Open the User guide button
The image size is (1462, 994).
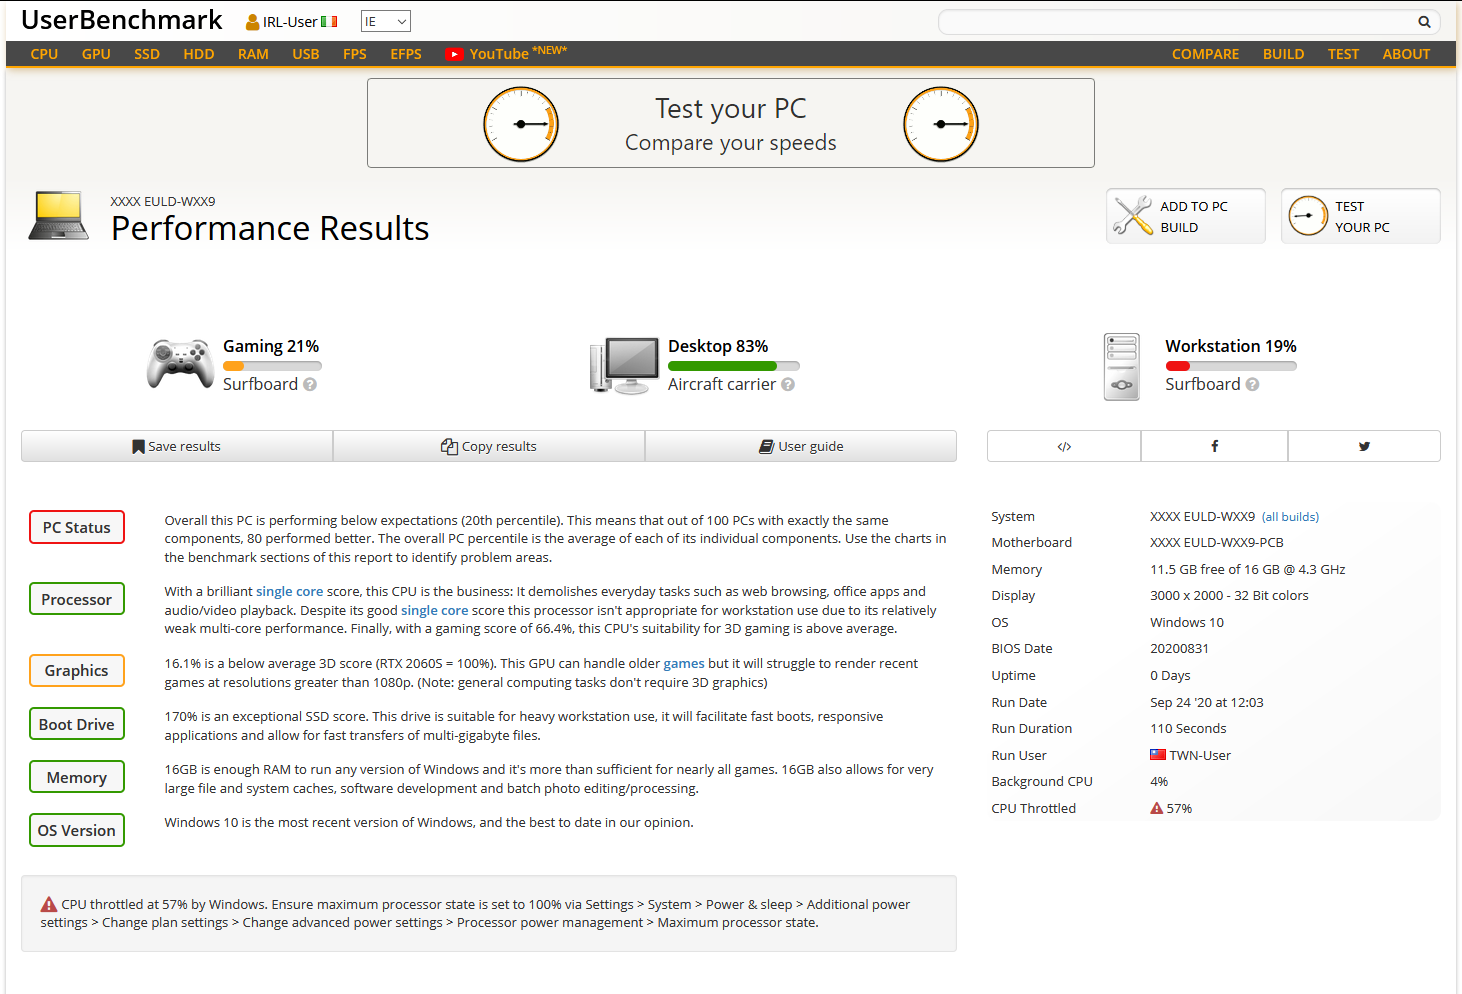[x=801, y=446]
